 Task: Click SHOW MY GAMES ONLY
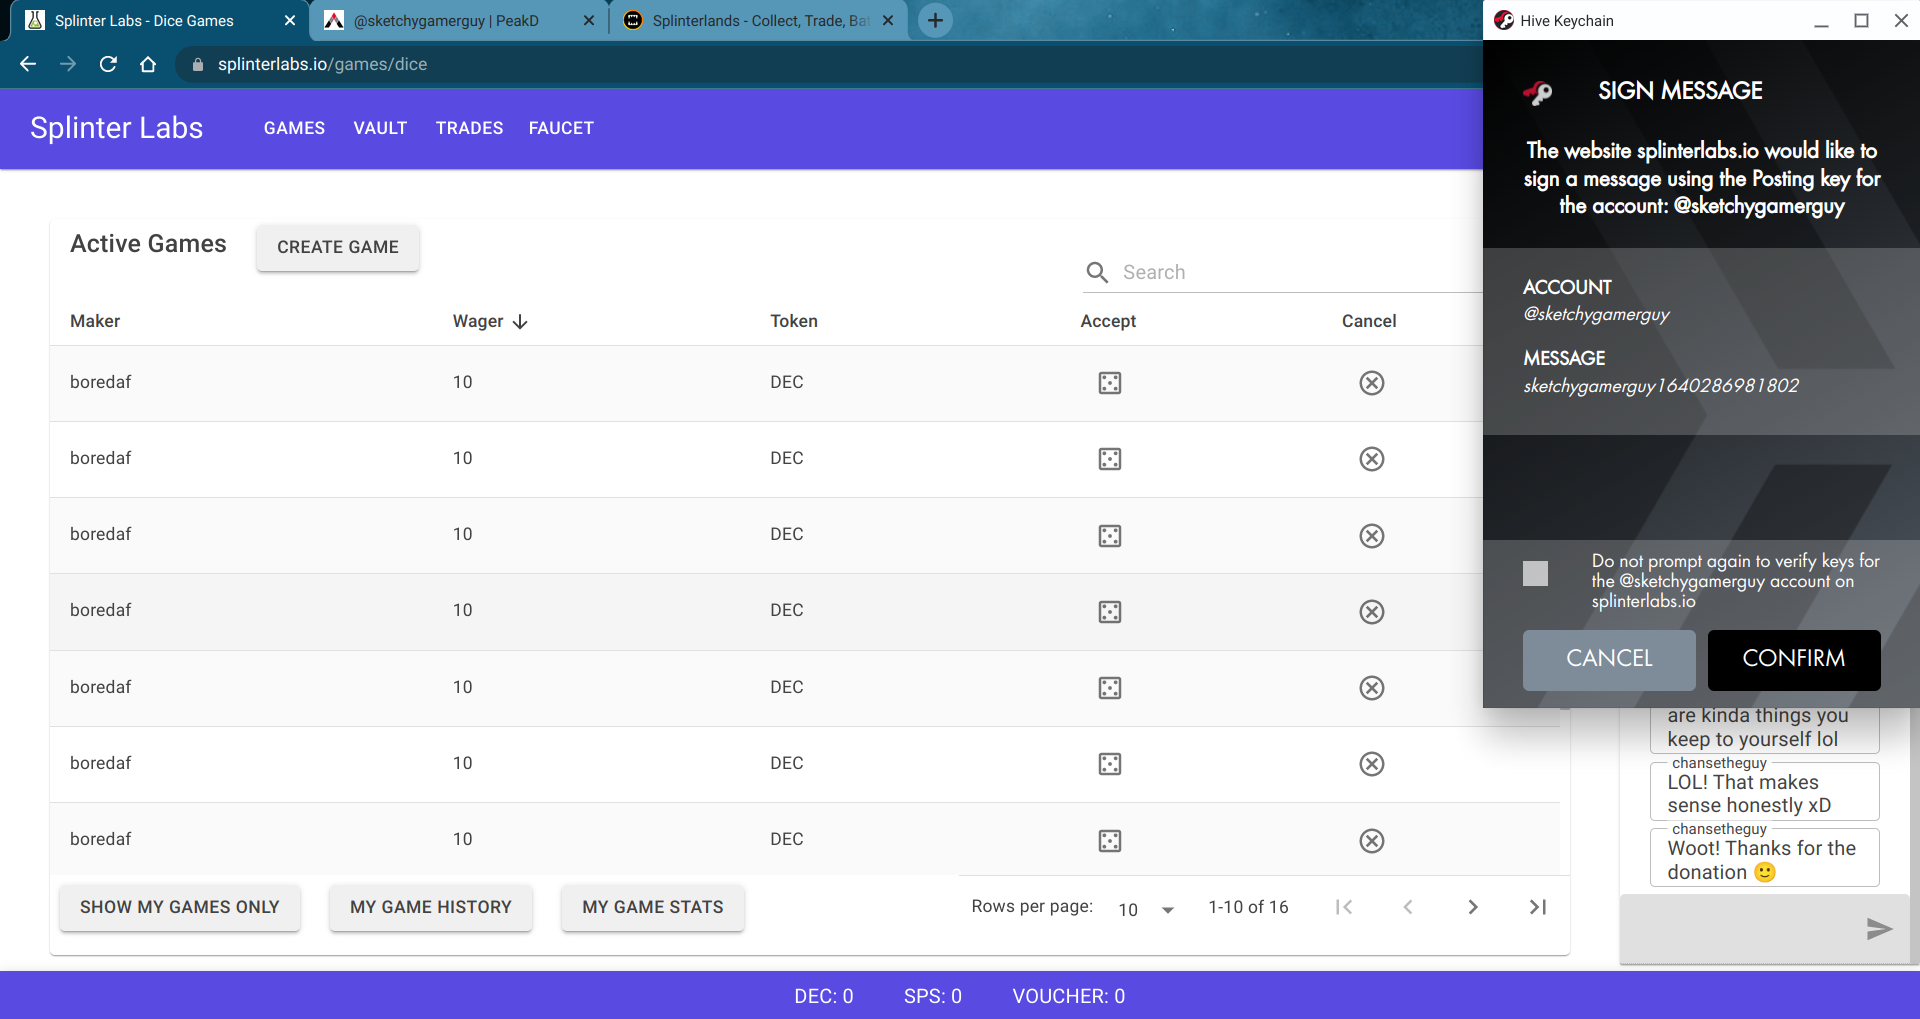click(x=180, y=907)
